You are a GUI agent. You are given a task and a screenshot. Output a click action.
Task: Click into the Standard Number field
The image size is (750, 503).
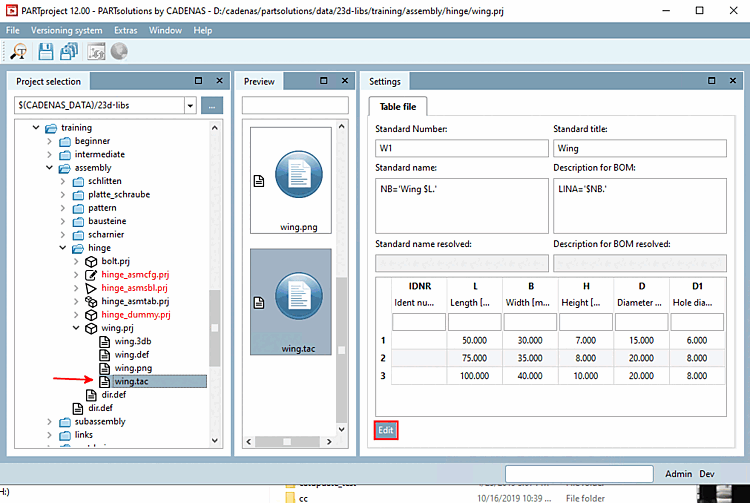(x=459, y=149)
